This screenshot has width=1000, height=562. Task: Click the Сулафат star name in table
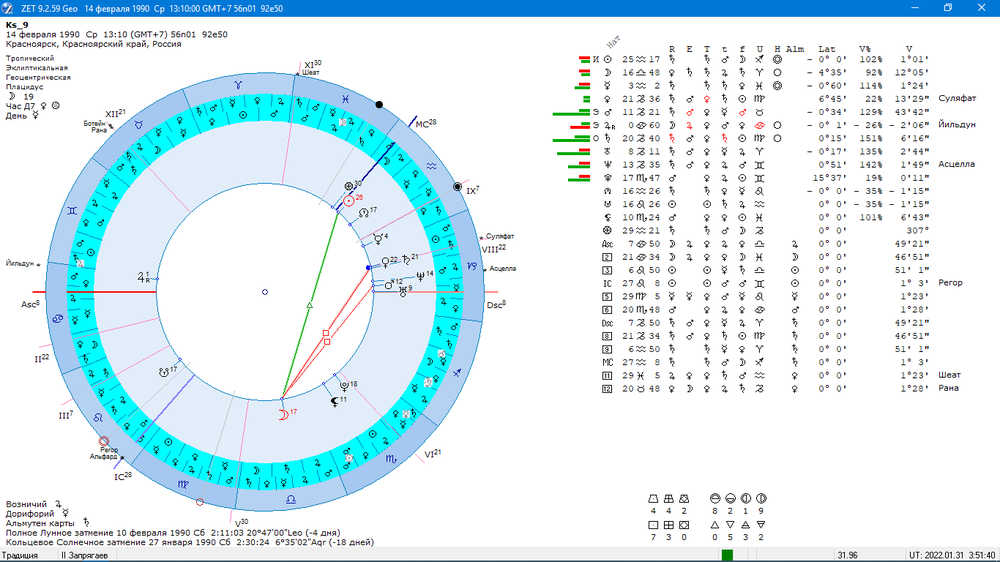click(957, 98)
